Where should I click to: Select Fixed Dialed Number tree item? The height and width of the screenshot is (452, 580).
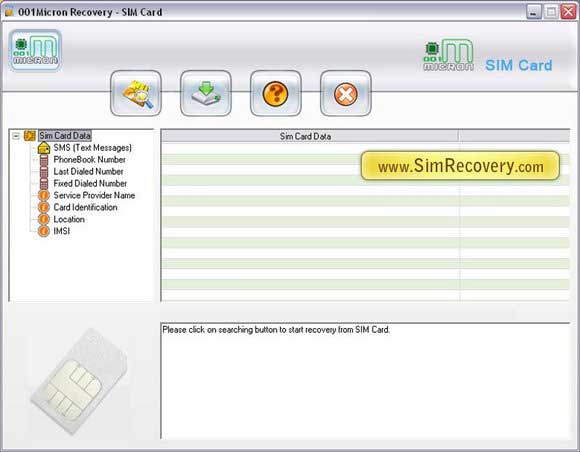(x=90, y=183)
